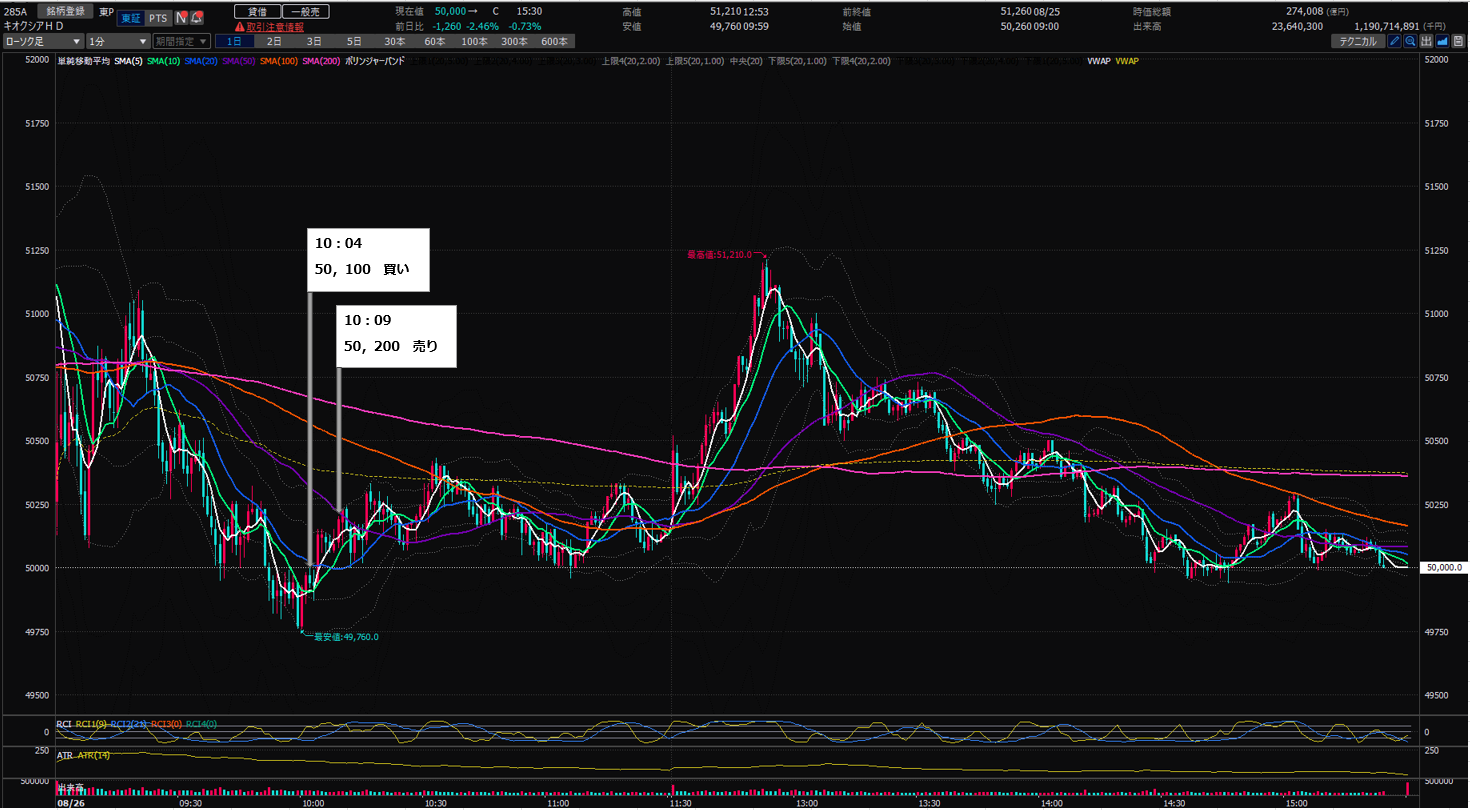Viewport: 1470px width, 810px height.
Task: Click the 単純移動平均 legend label
Action: [x=84, y=61]
